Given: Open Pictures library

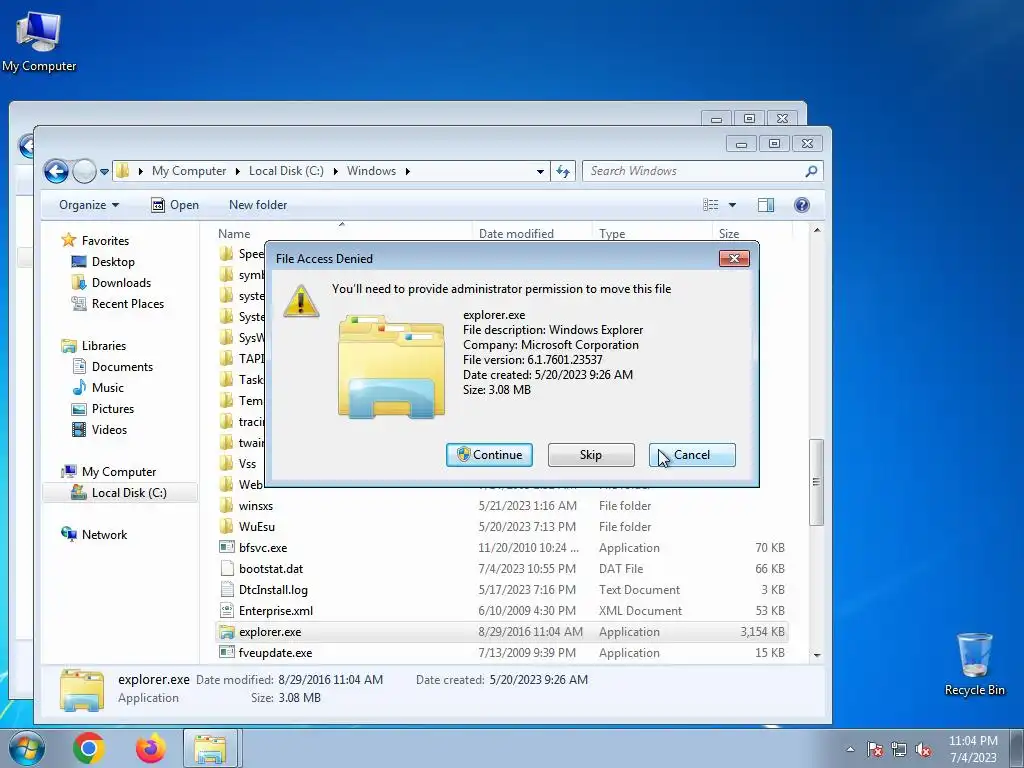Looking at the screenshot, I should pyautogui.click(x=103, y=409).
